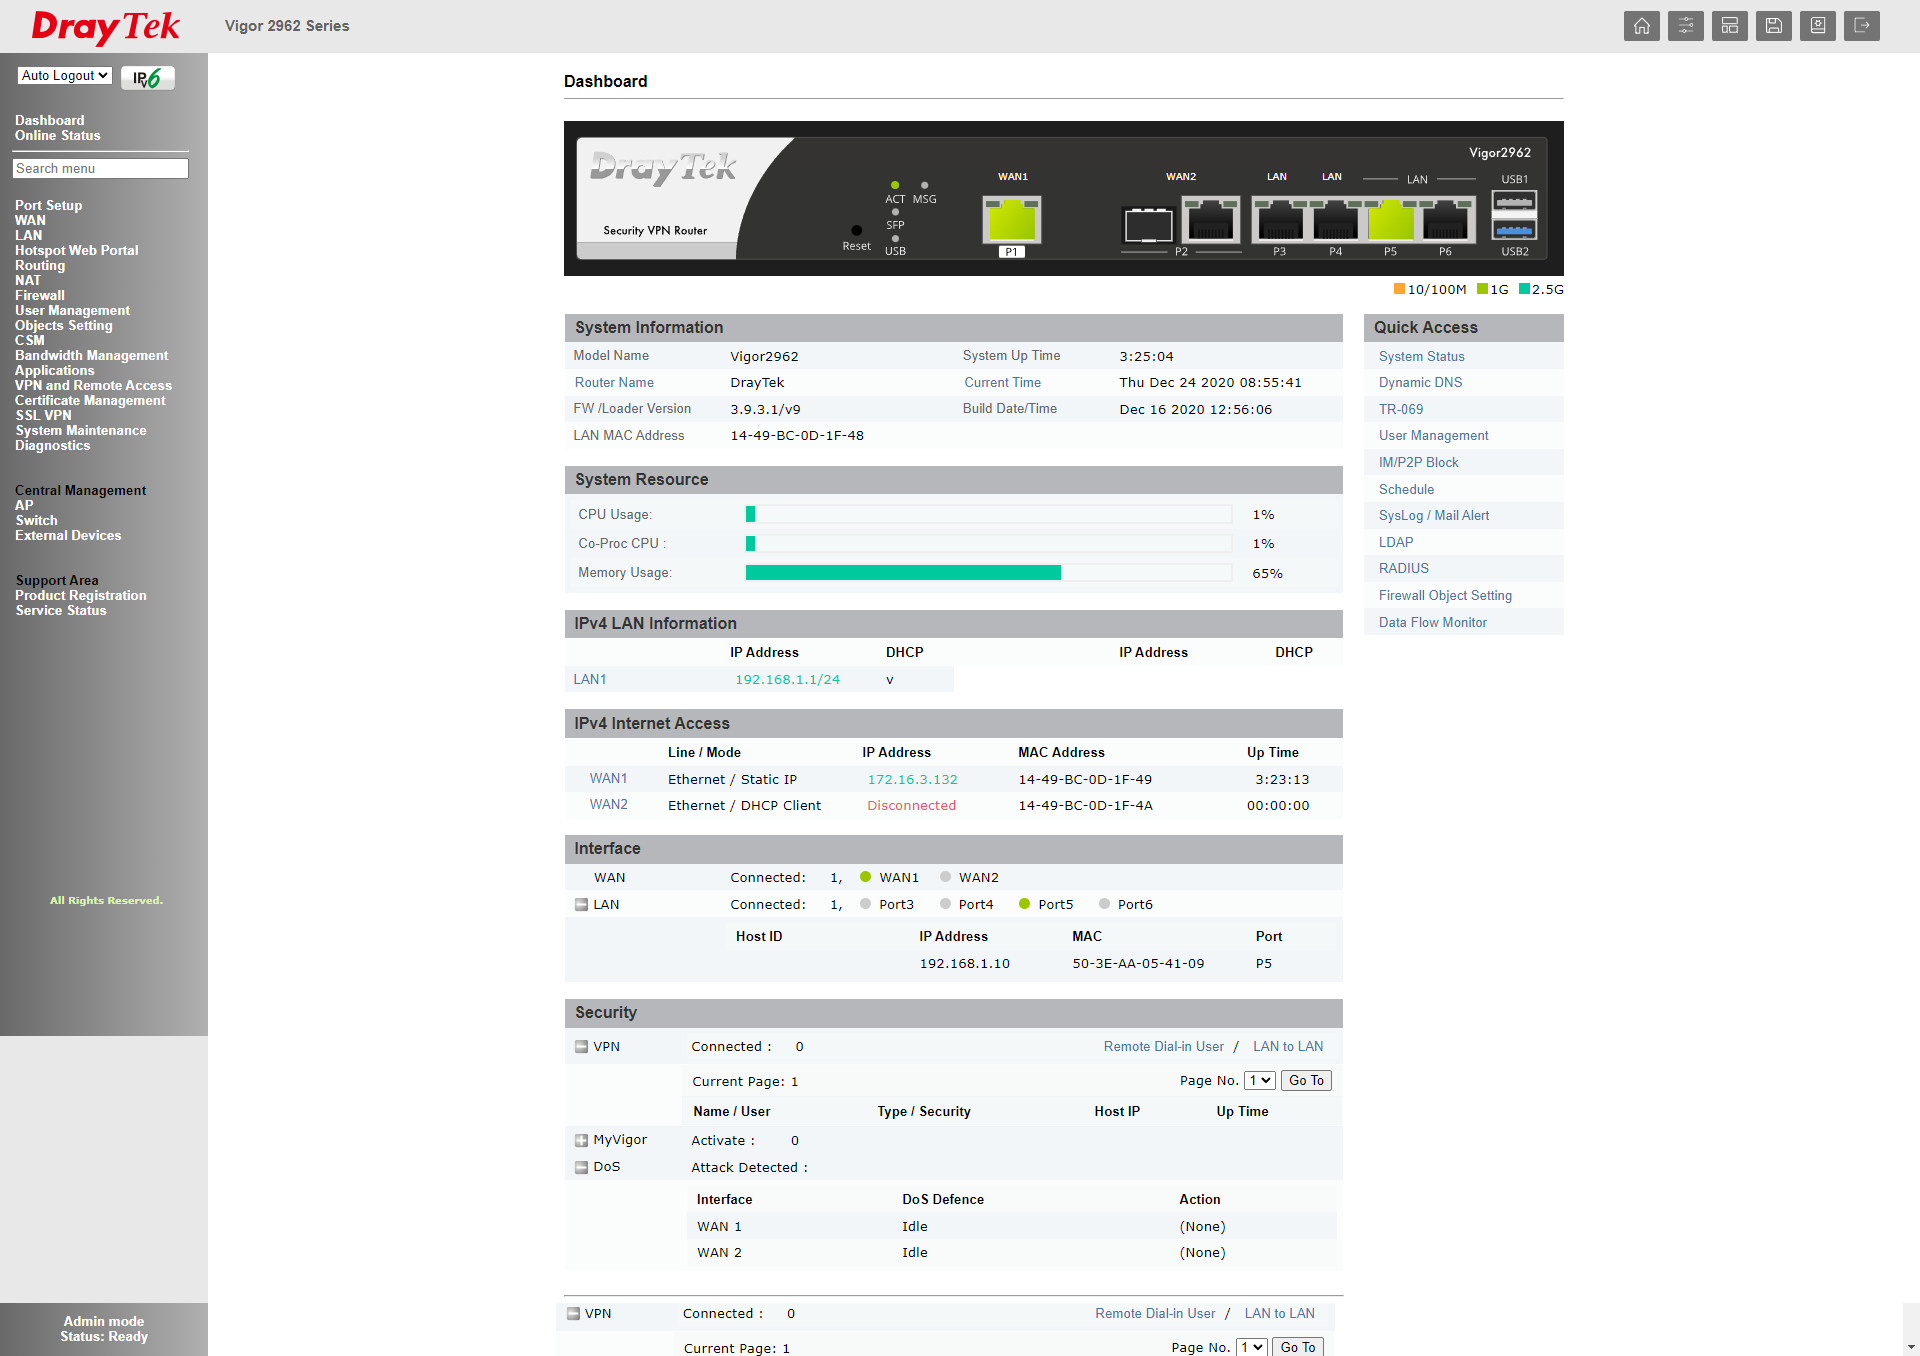
Task: Click the Go To button in Security VPN
Action: coord(1306,1081)
